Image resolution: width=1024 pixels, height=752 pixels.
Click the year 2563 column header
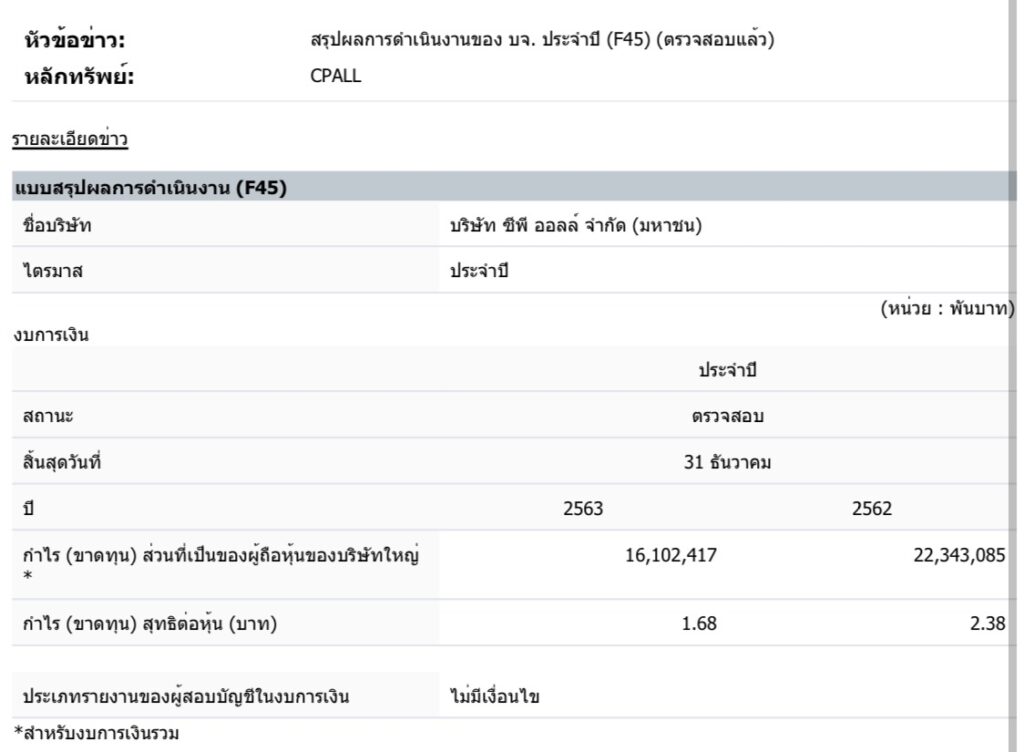[x=584, y=507]
